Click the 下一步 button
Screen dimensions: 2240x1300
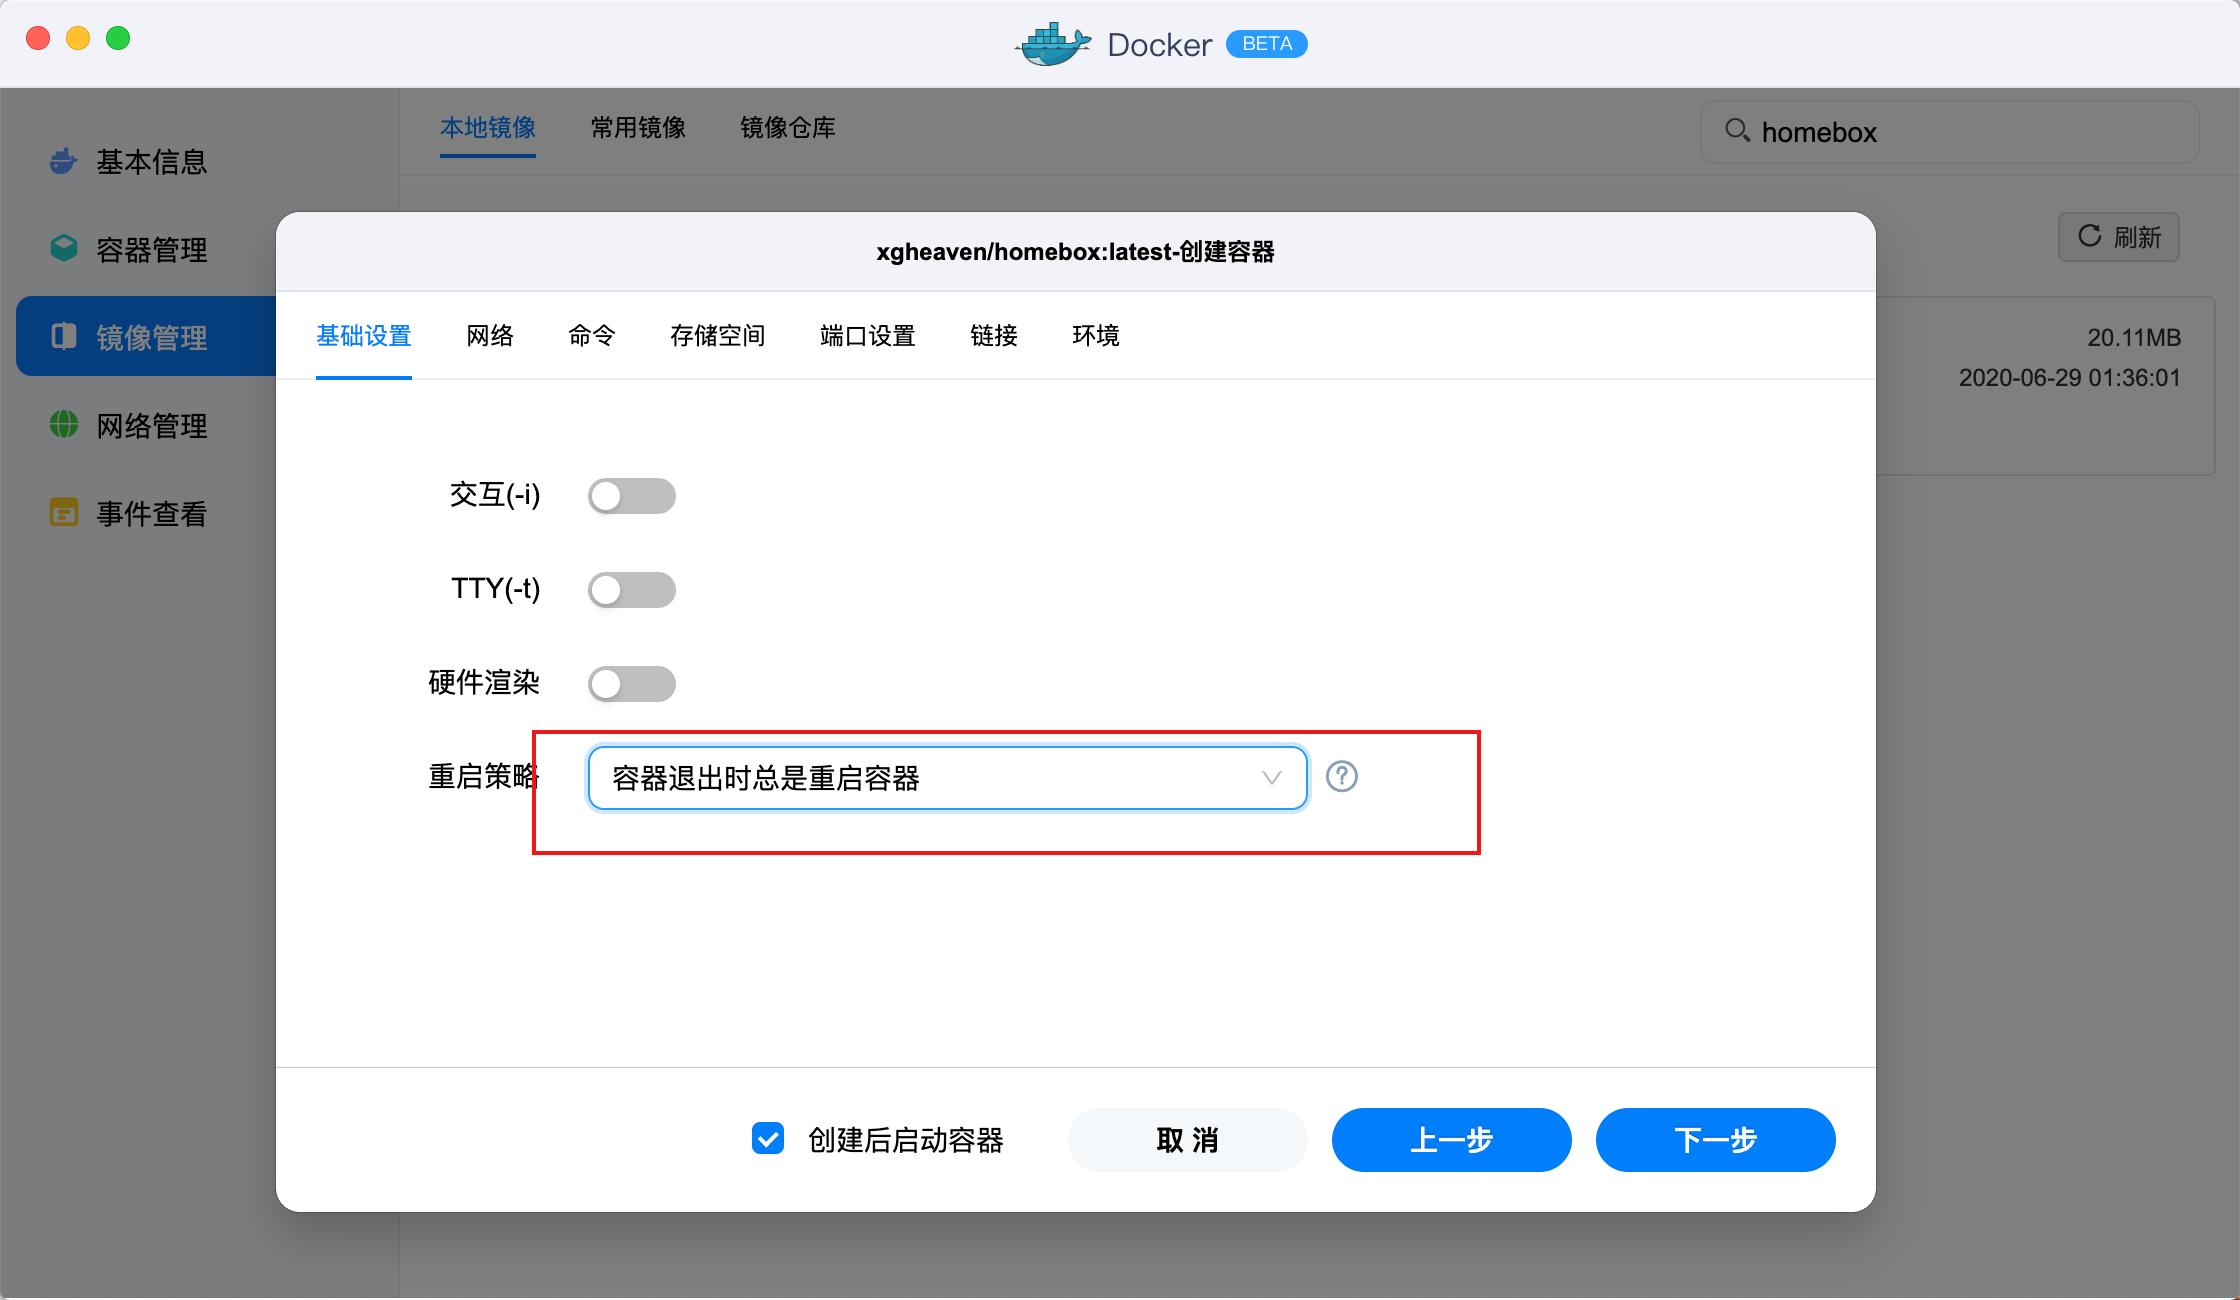coord(1714,1139)
